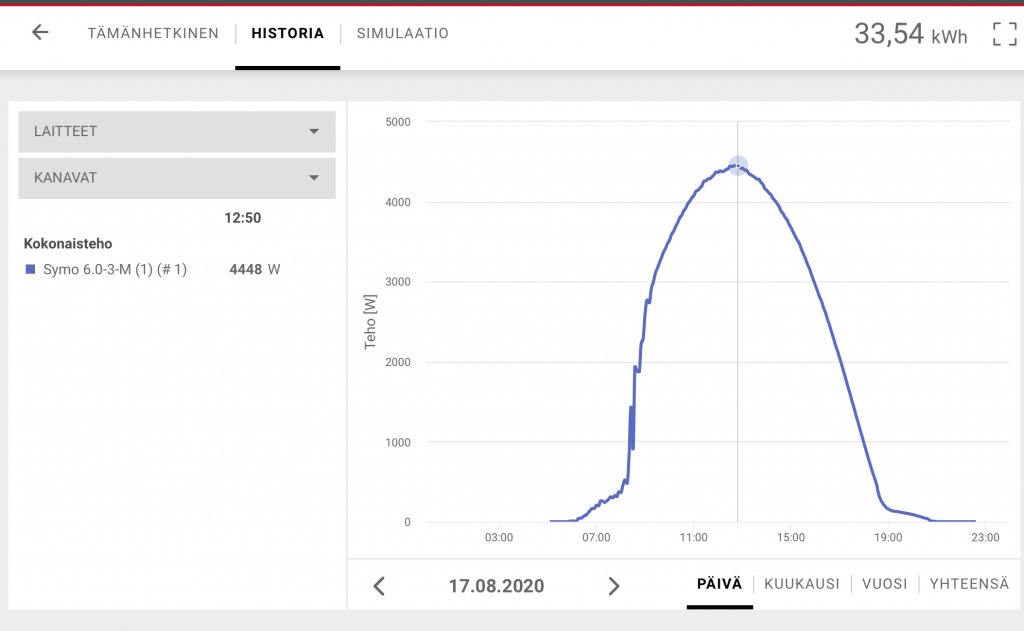Toggle the Symo 6.0-3-M channel entry
1024x631 pixels.
[115, 269]
